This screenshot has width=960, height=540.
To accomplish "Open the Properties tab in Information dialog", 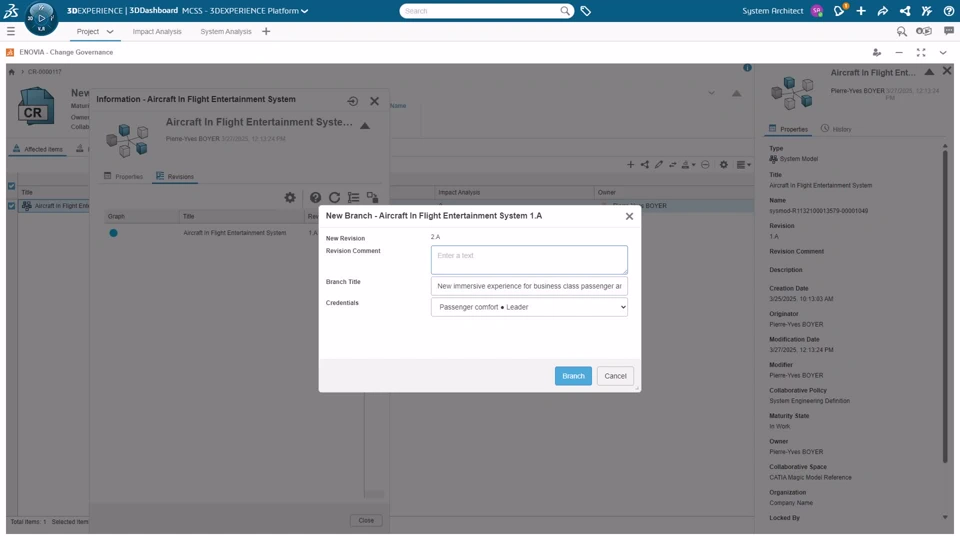I will [x=123, y=176].
